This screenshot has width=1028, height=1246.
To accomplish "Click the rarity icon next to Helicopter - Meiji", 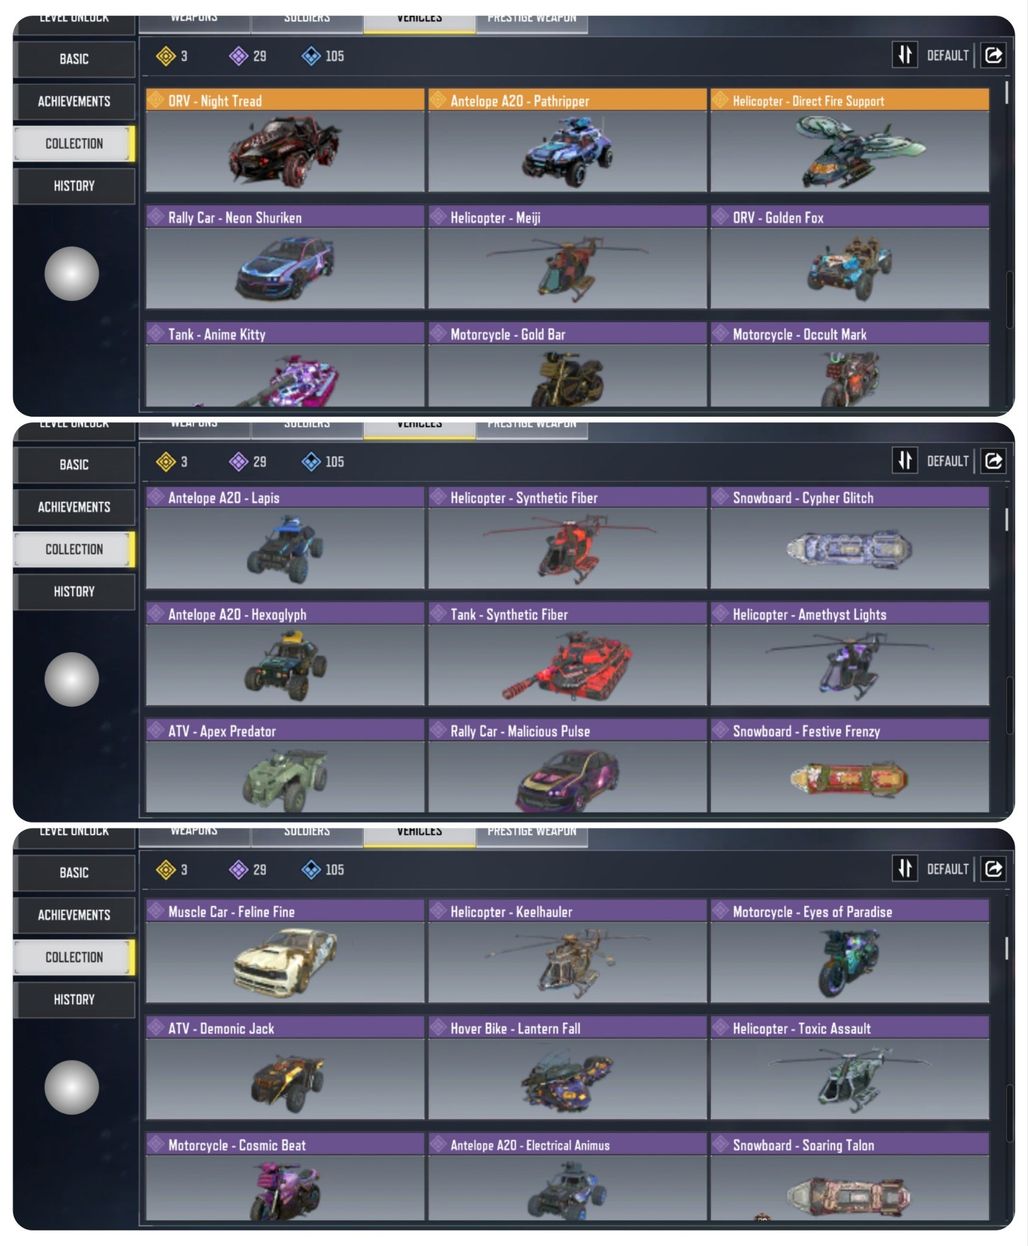I will pyautogui.click(x=438, y=217).
